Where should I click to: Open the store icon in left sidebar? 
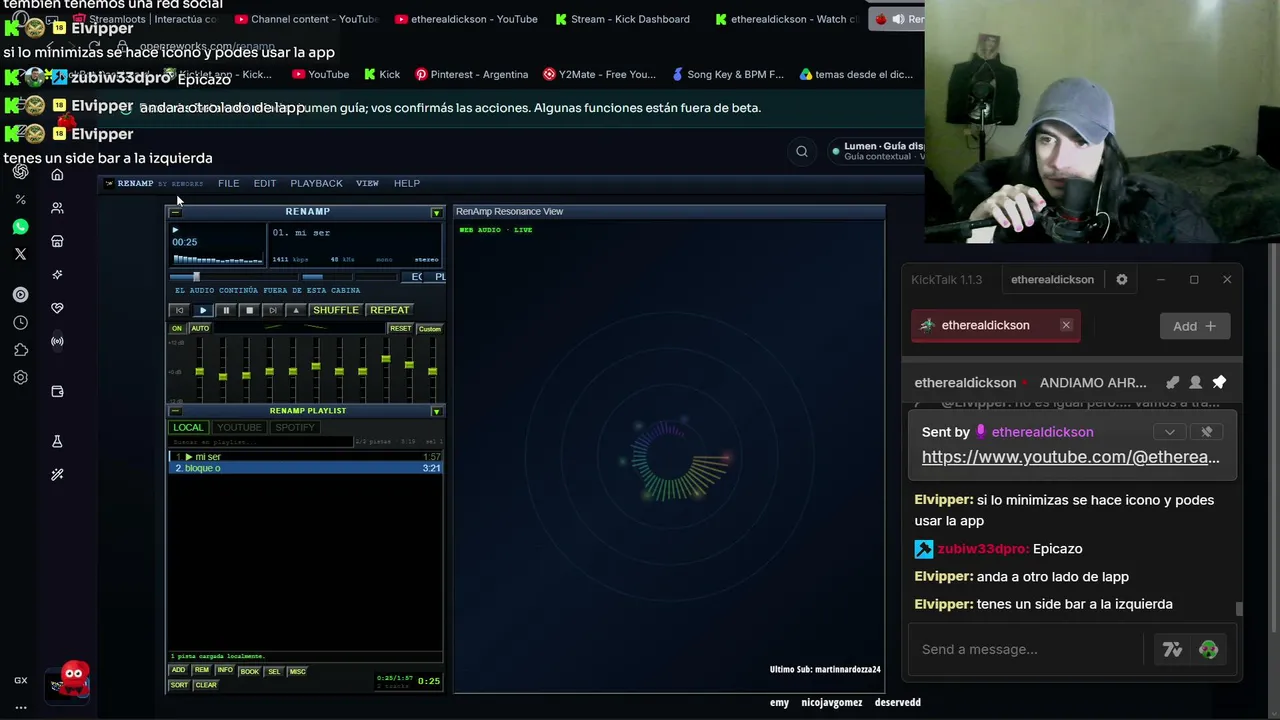57,241
